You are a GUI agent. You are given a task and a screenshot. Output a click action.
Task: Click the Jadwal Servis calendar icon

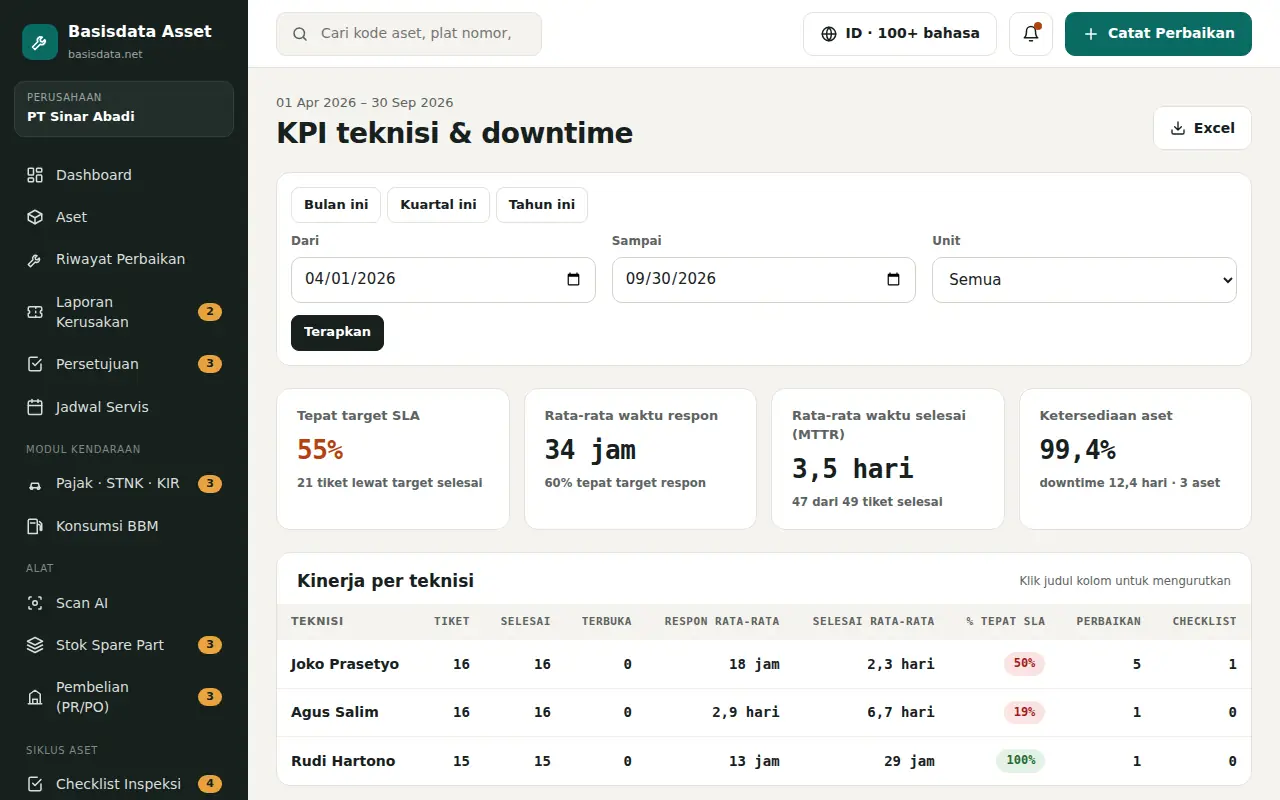coord(35,407)
